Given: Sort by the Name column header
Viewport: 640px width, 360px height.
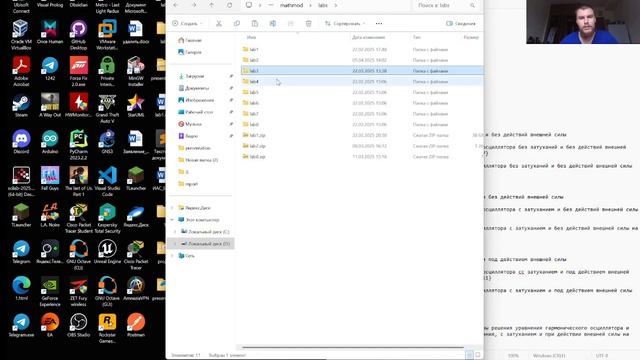Looking at the screenshot, I should 251,37.
